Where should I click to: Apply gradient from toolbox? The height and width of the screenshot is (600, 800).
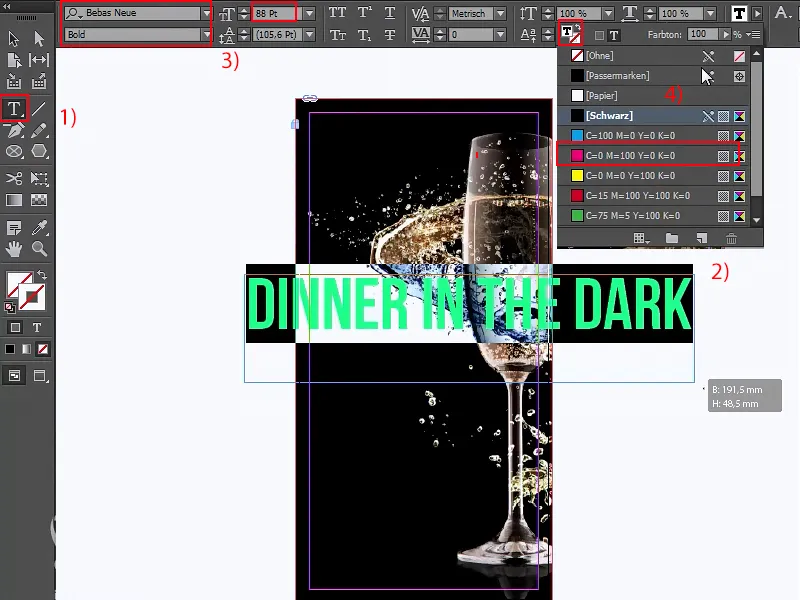click(26, 349)
